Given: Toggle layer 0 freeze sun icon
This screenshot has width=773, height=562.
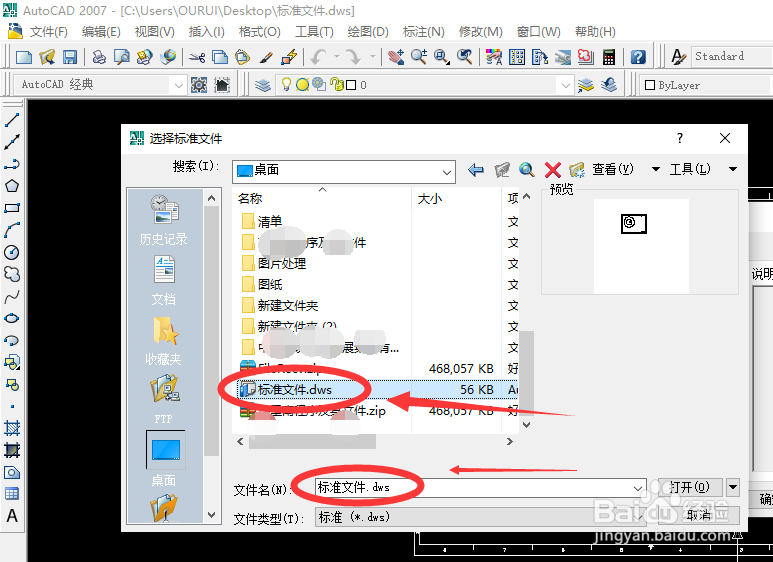Looking at the screenshot, I should click(x=302, y=85).
